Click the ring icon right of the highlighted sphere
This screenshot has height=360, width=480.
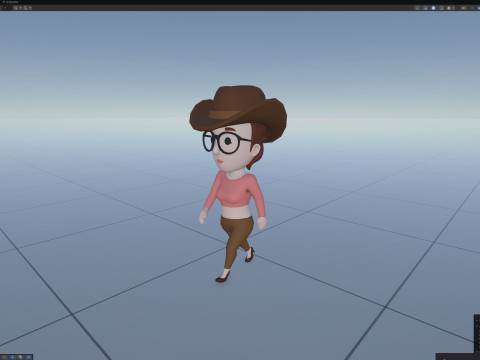[x=441, y=8]
